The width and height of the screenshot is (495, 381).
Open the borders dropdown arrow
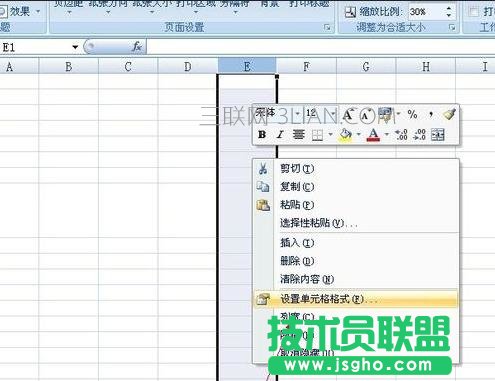(x=330, y=135)
